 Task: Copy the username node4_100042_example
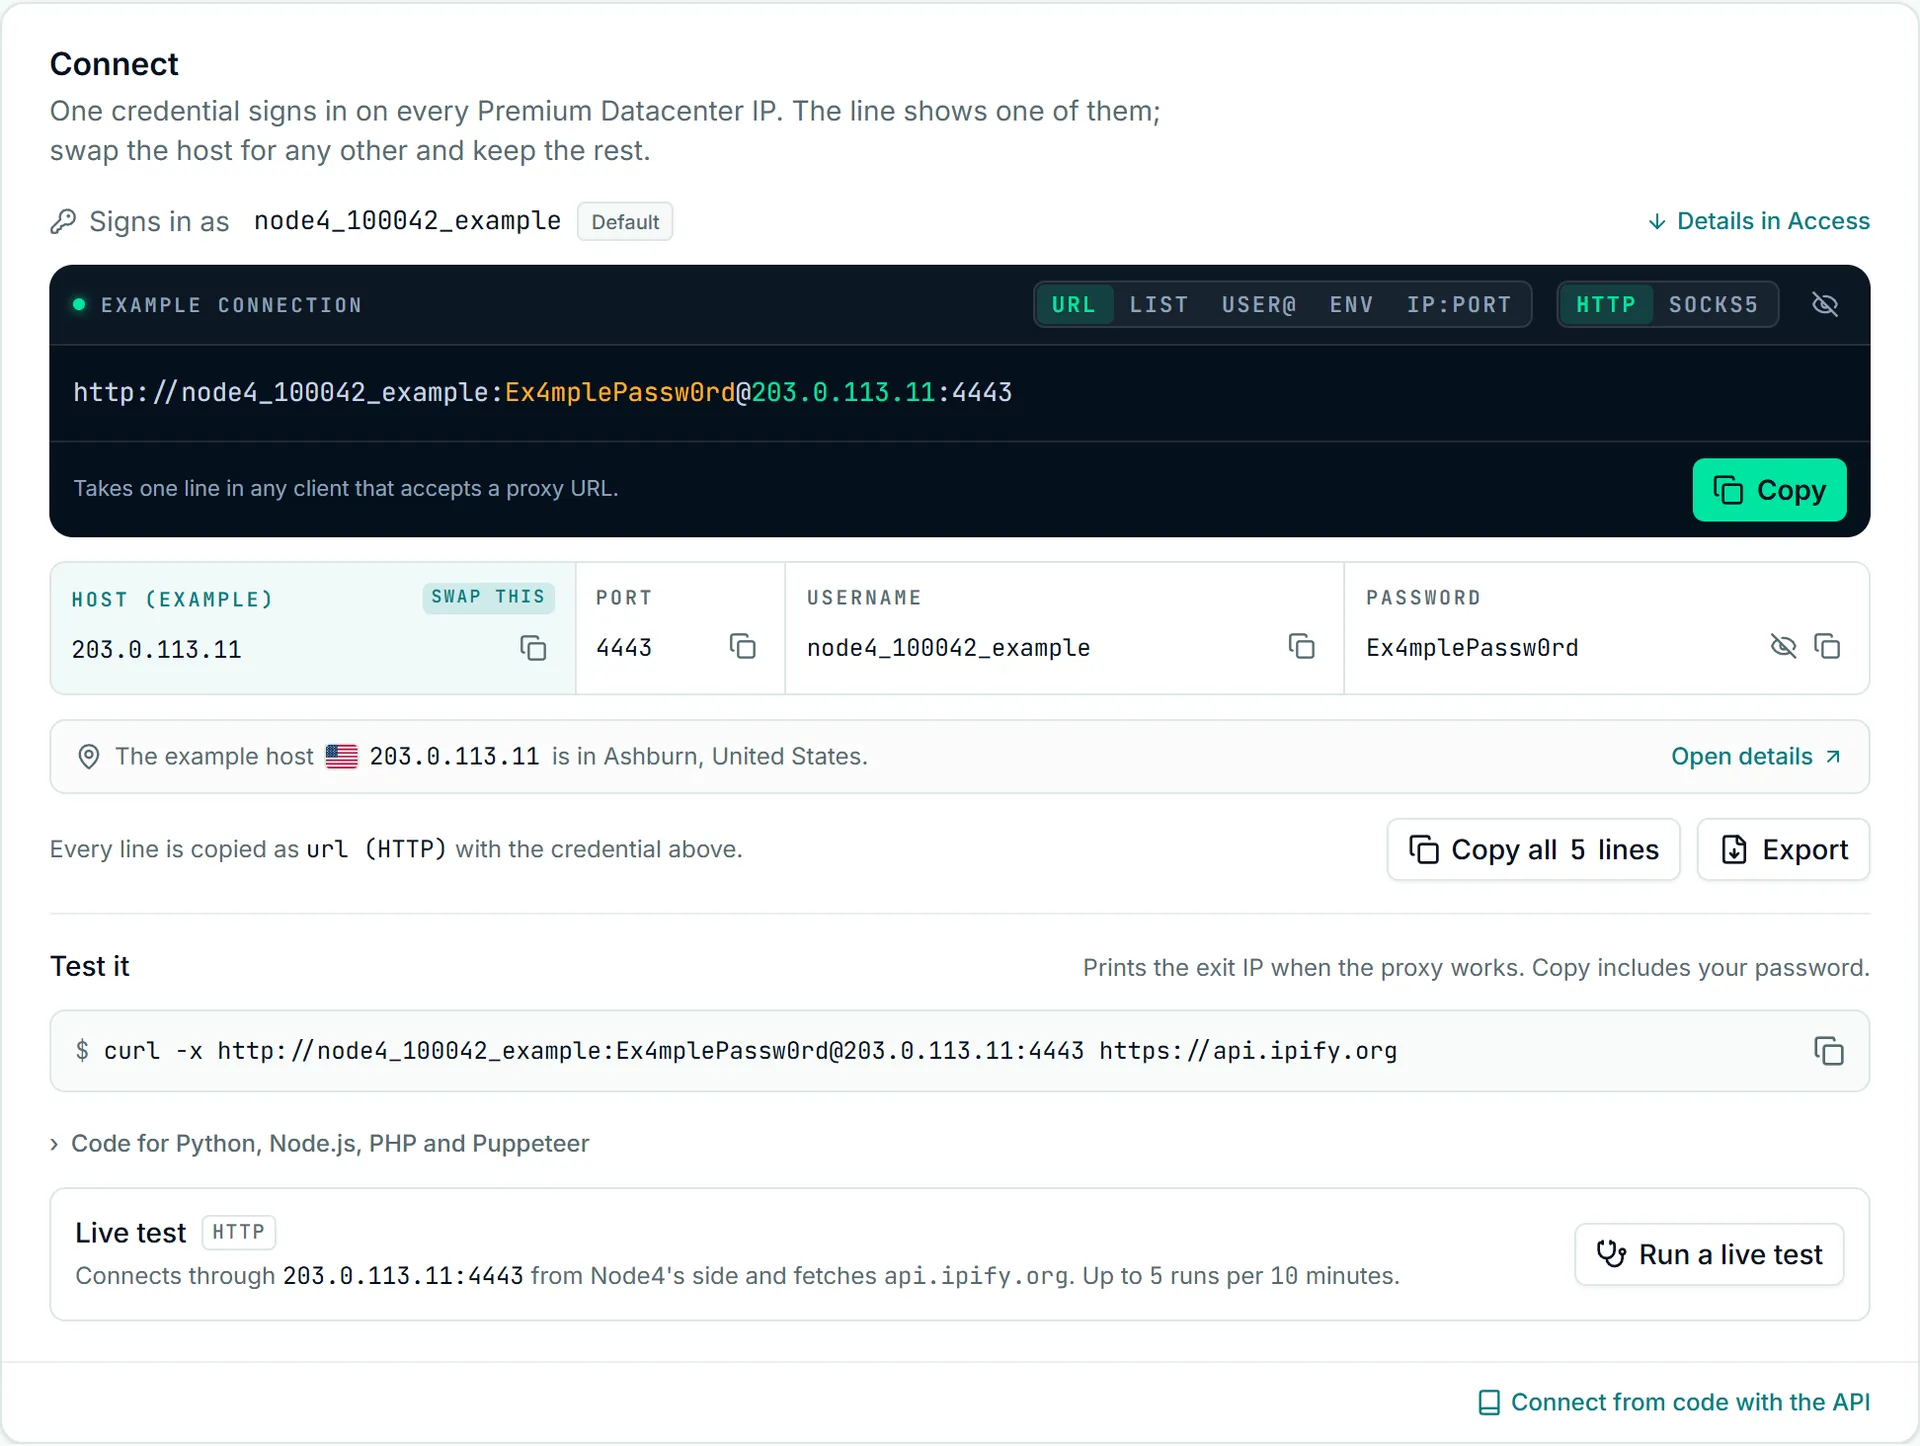pyautogui.click(x=1301, y=646)
